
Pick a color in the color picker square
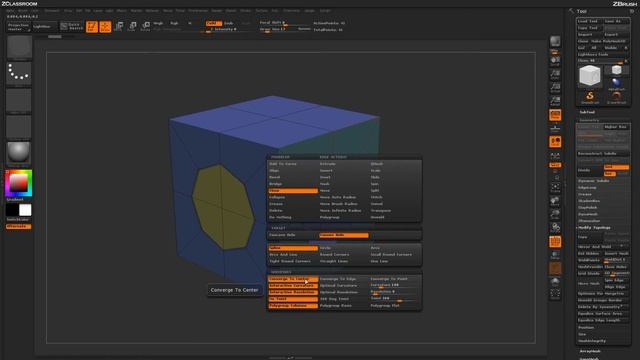[x=18, y=183]
